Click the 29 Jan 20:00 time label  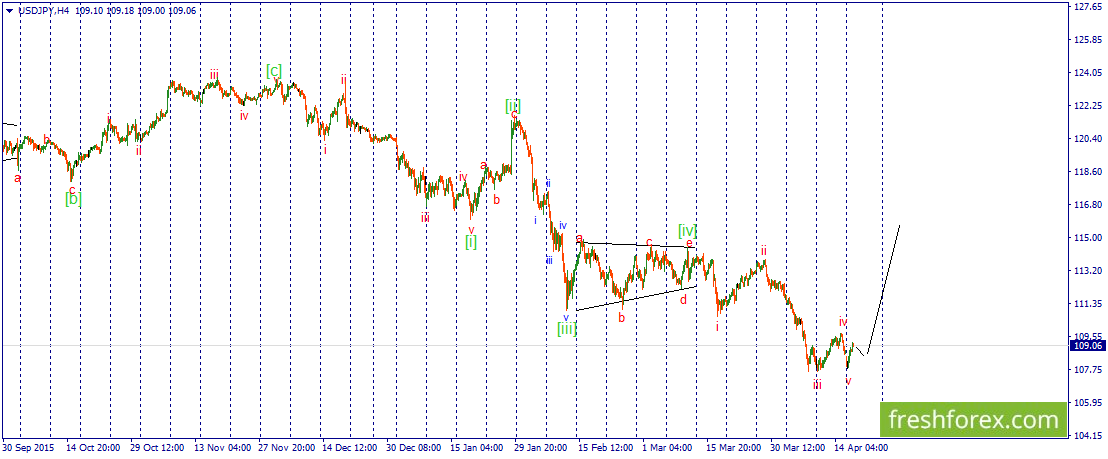point(538,448)
